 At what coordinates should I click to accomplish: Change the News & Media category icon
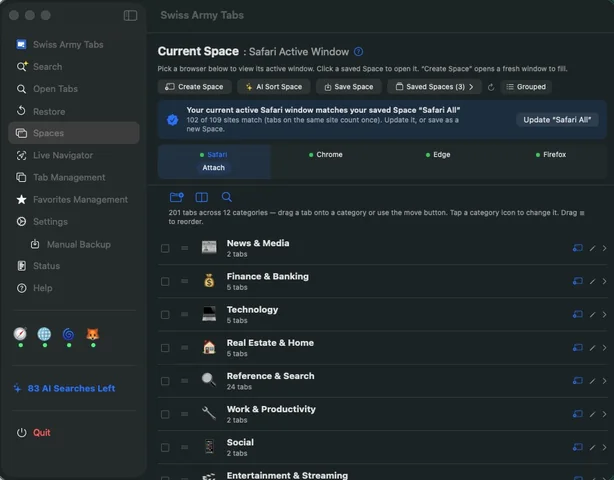point(209,247)
